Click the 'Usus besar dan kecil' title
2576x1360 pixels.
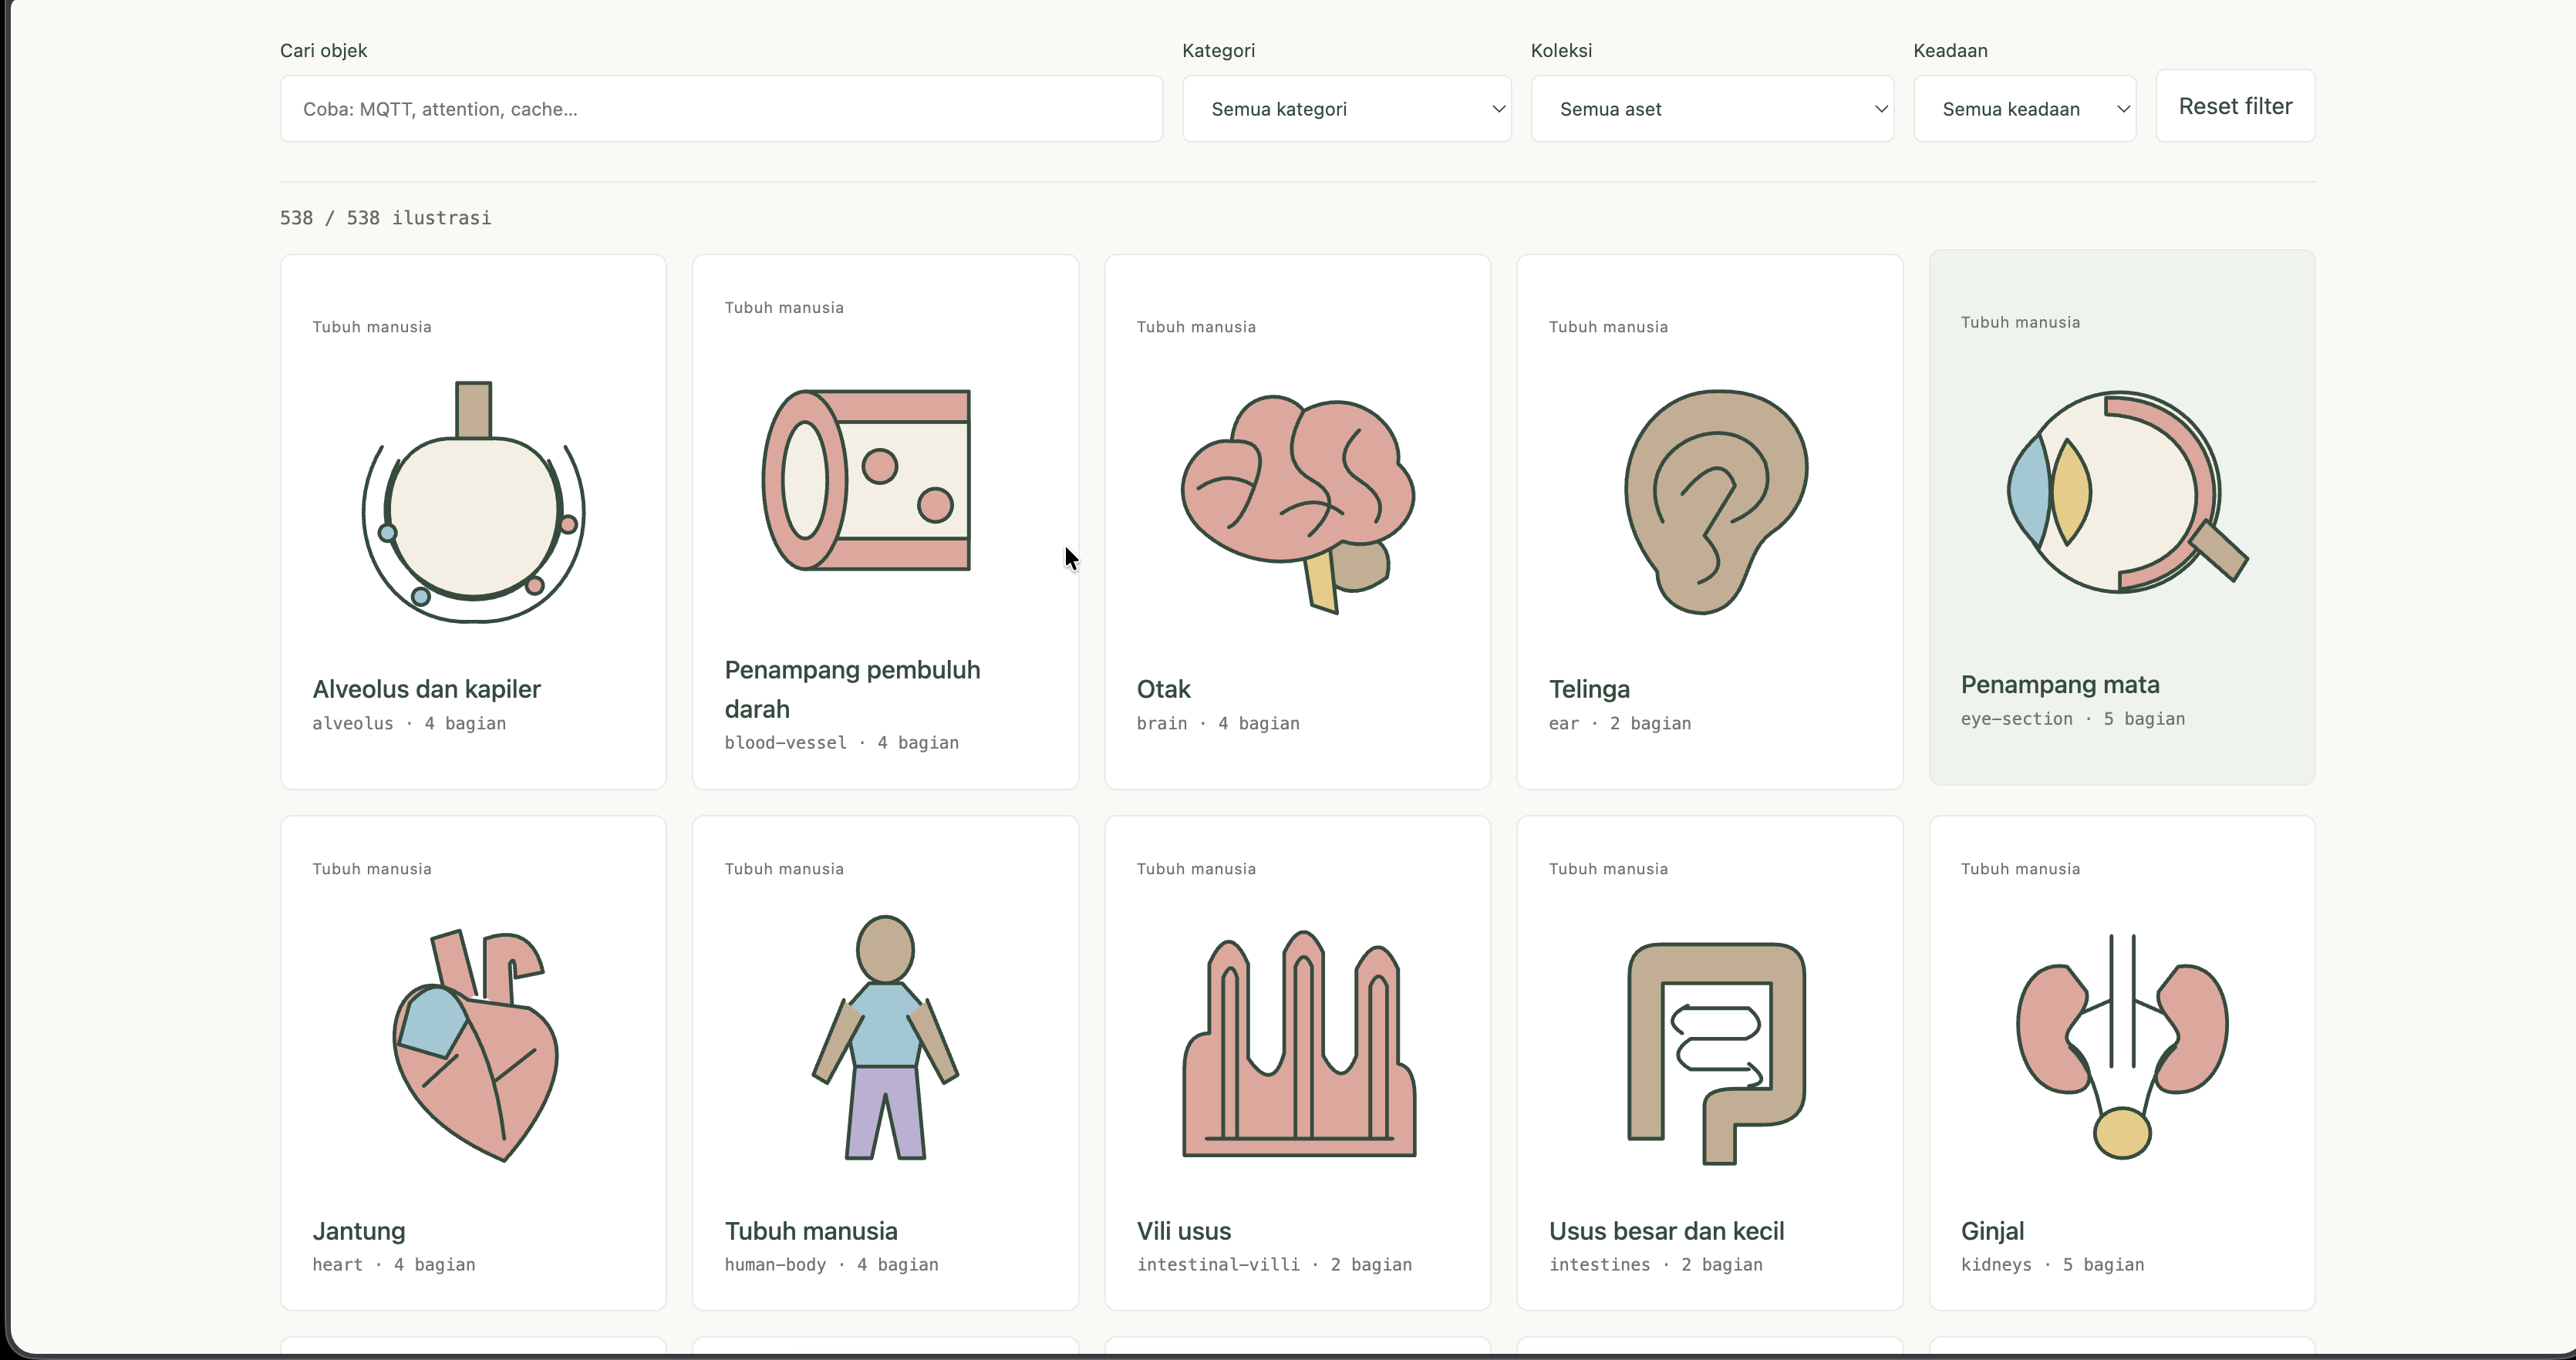click(1666, 1231)
